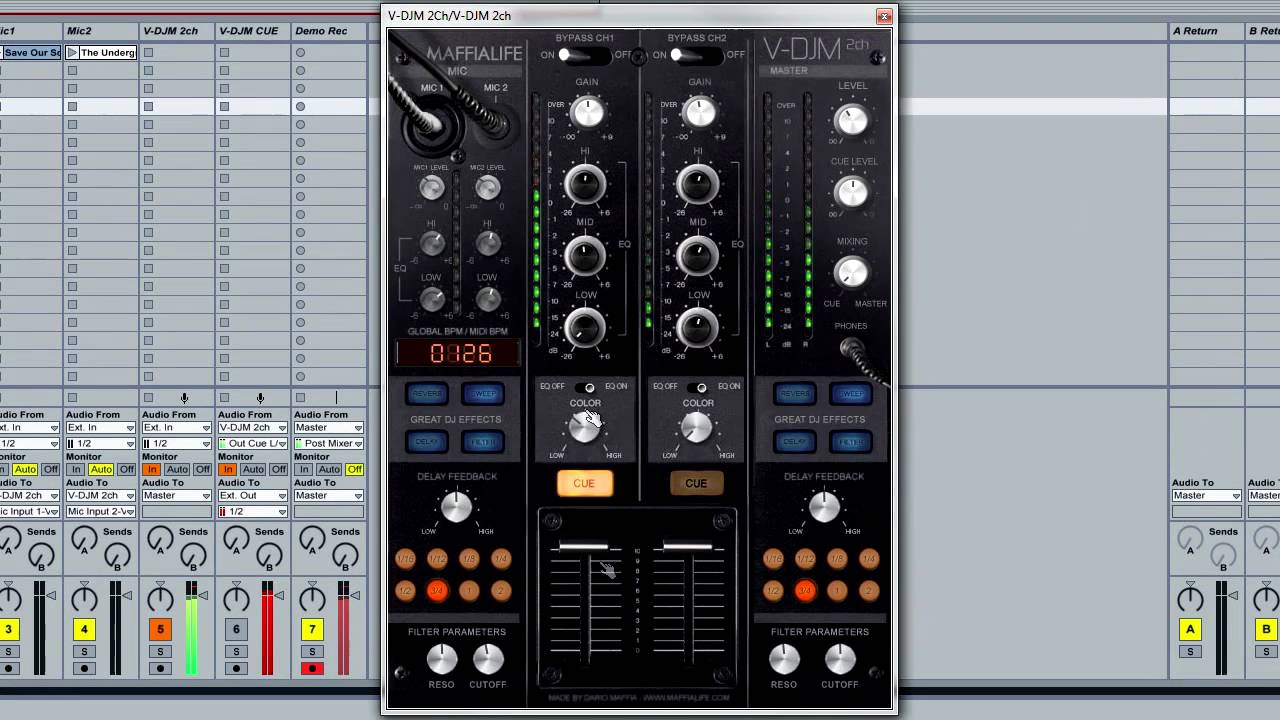Activate REVERSE effect in master section
Viewport: 1280px width, 720px height.
795,394
